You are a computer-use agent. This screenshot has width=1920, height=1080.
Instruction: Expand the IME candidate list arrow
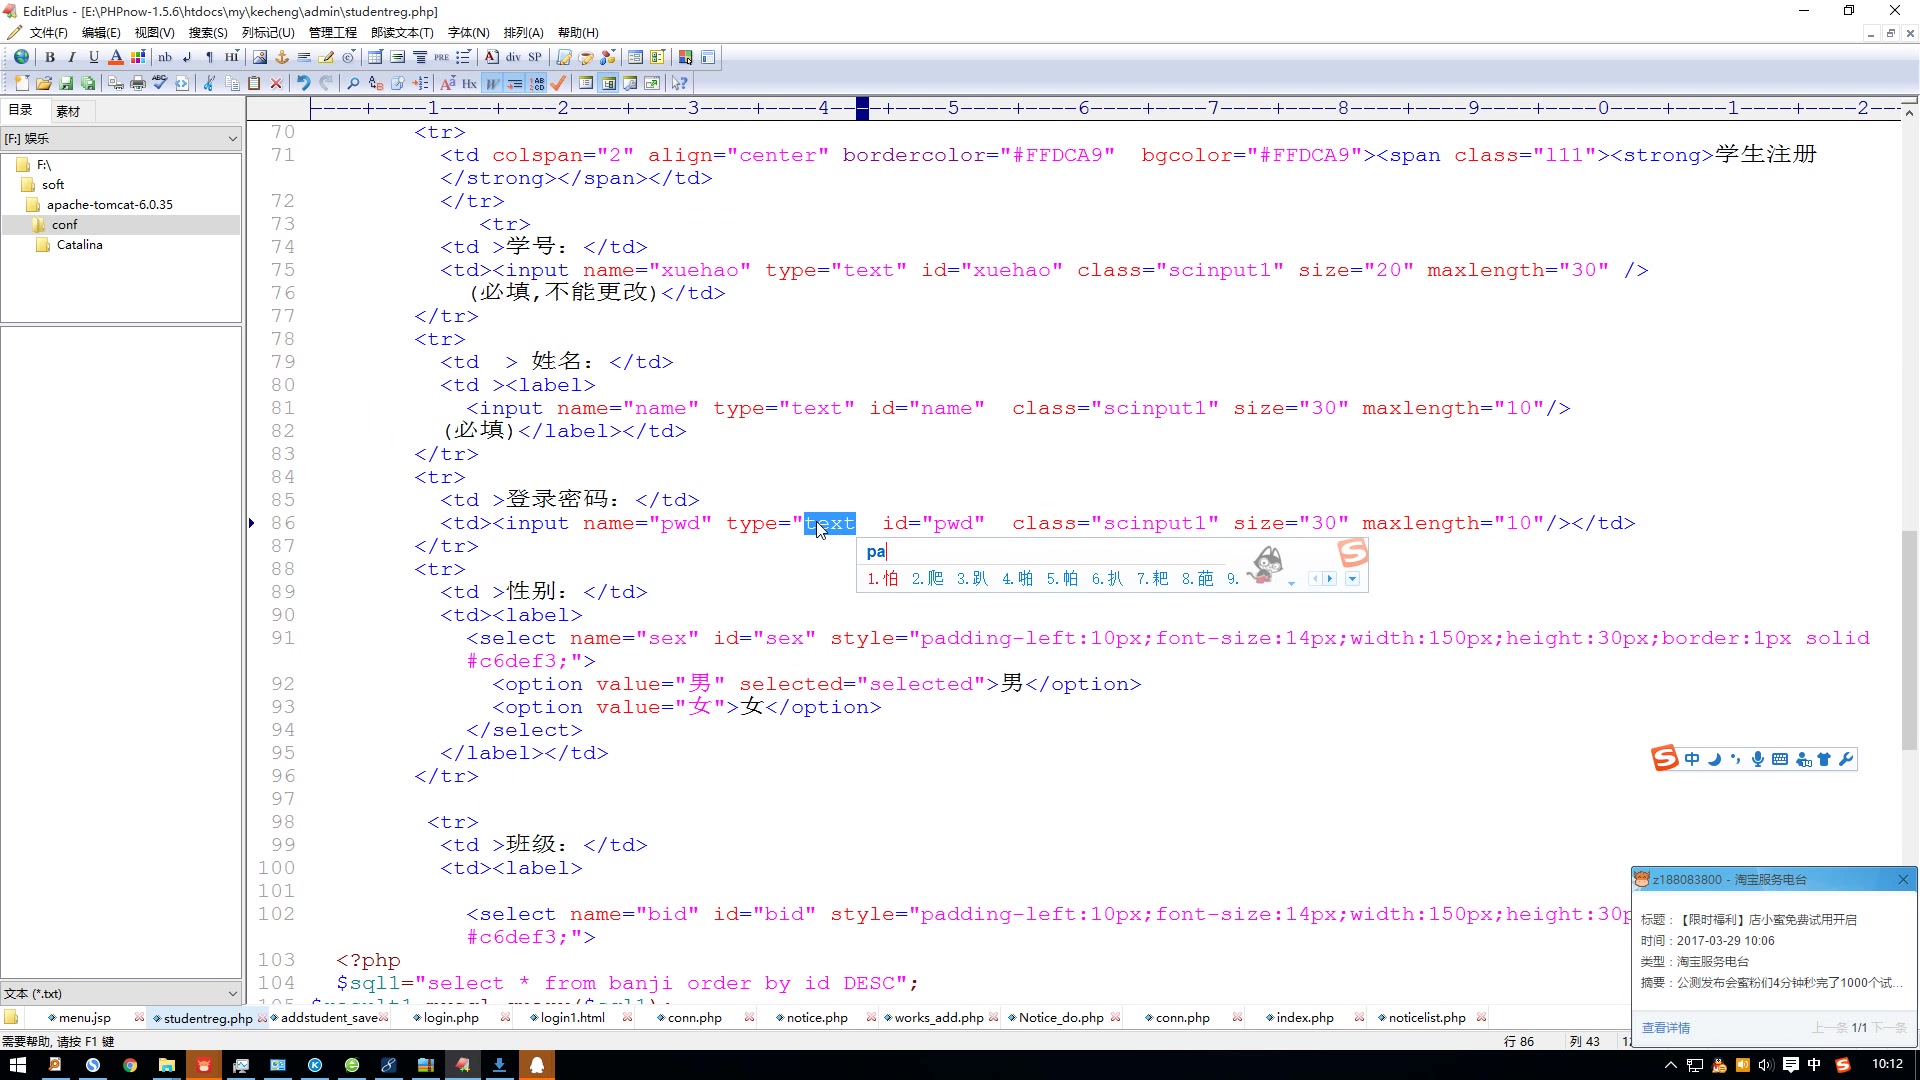[x=1352, y=578]
